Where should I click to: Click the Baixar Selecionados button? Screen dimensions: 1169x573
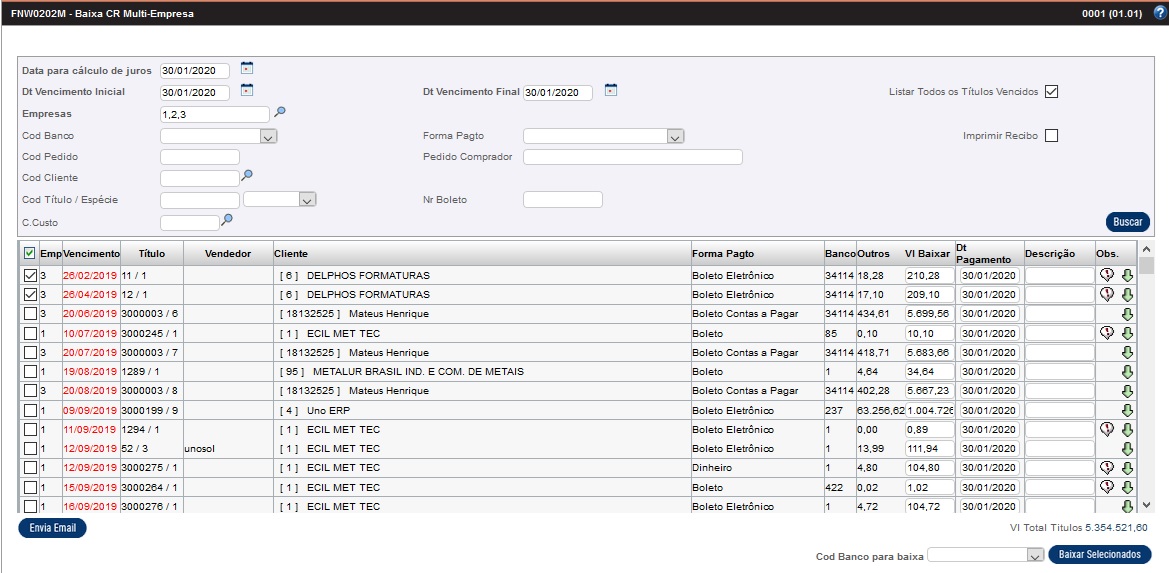coord(1099,554)
